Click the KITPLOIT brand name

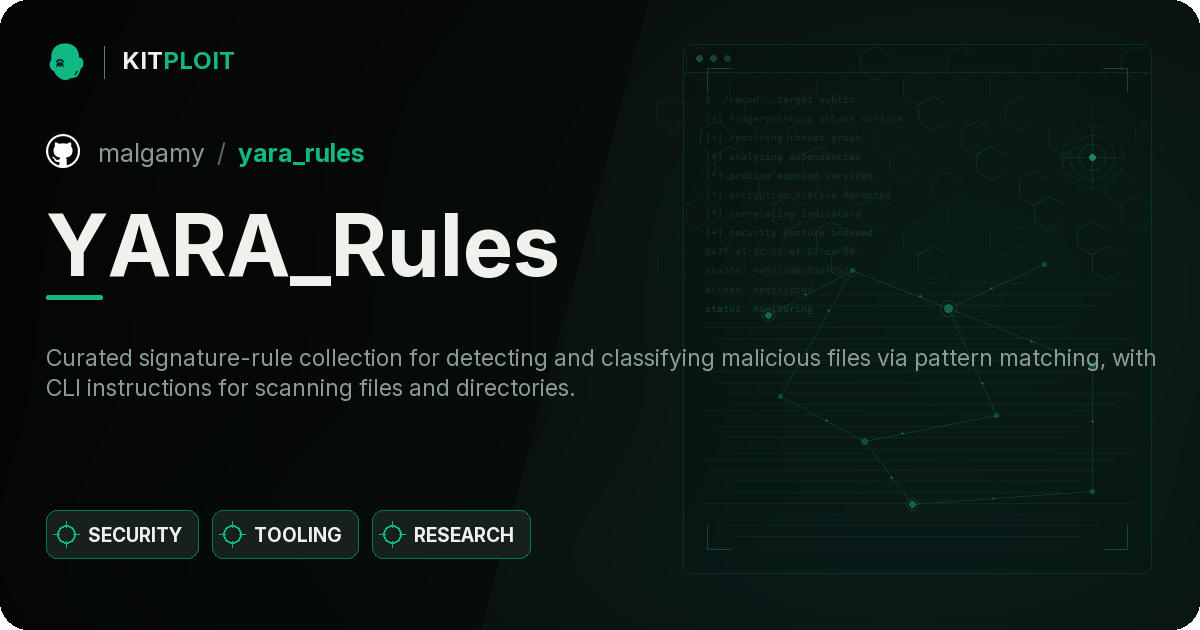[x=178, y=61]
